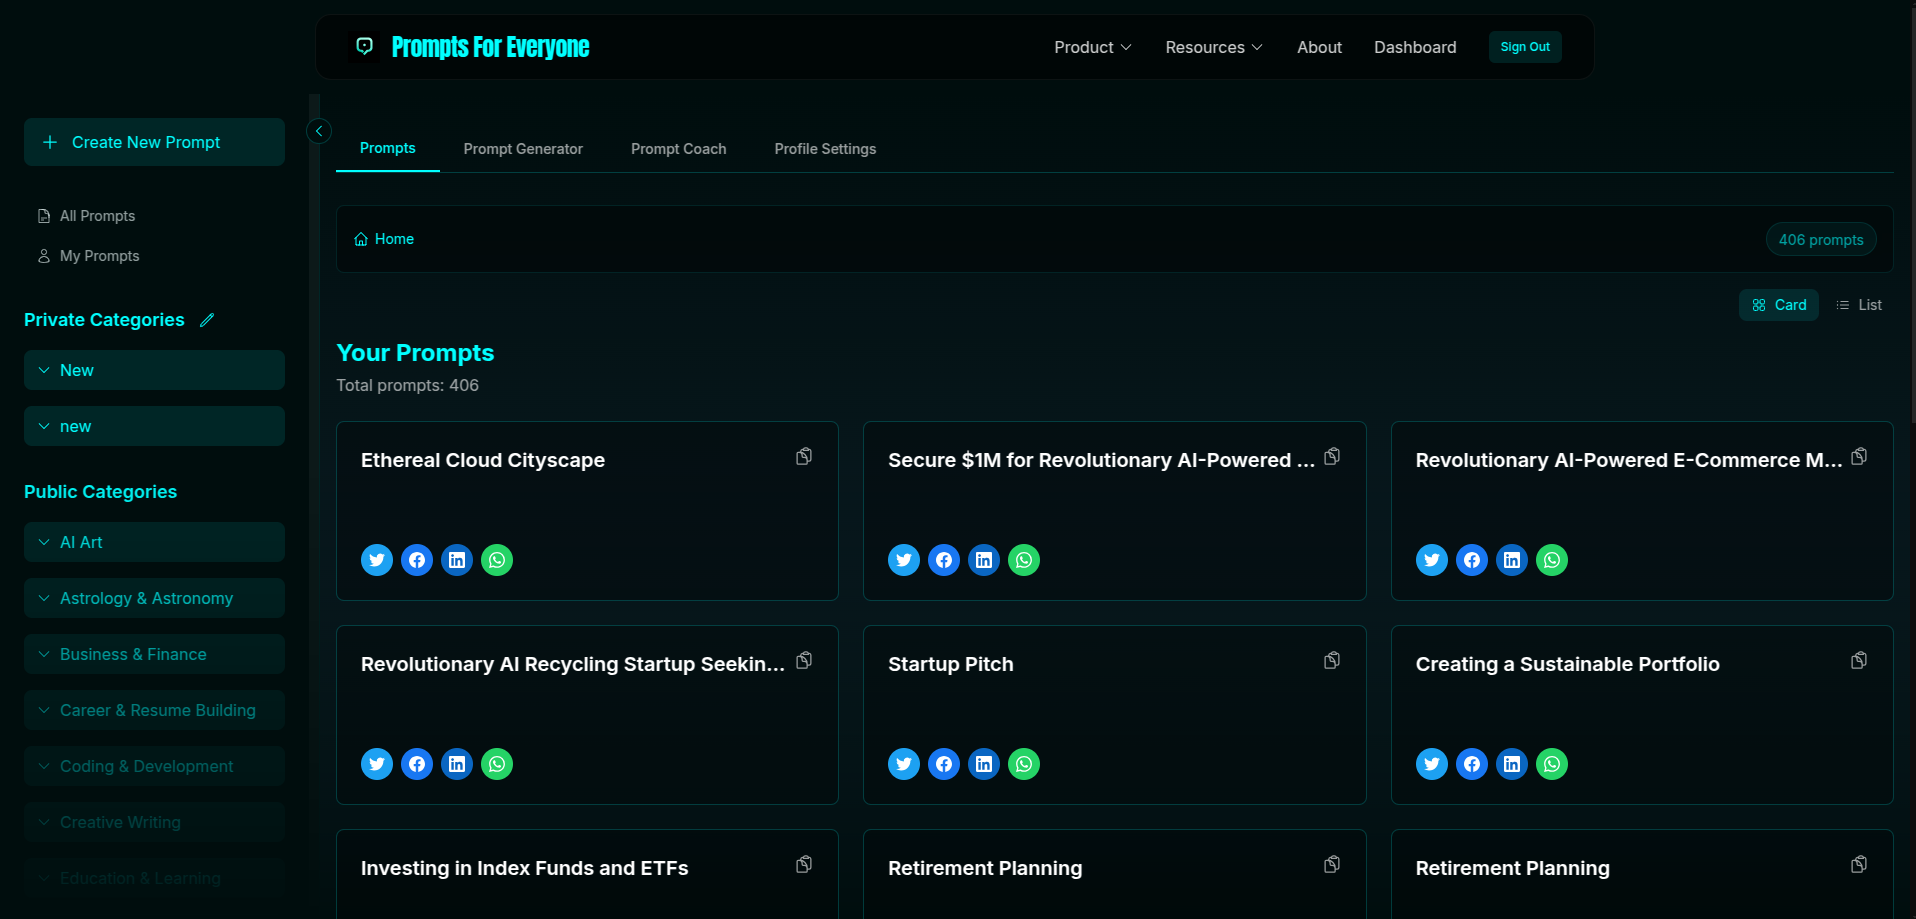Share Ethereal Cloud Cityscape on WhatsApp

click(x=497, y=560)
